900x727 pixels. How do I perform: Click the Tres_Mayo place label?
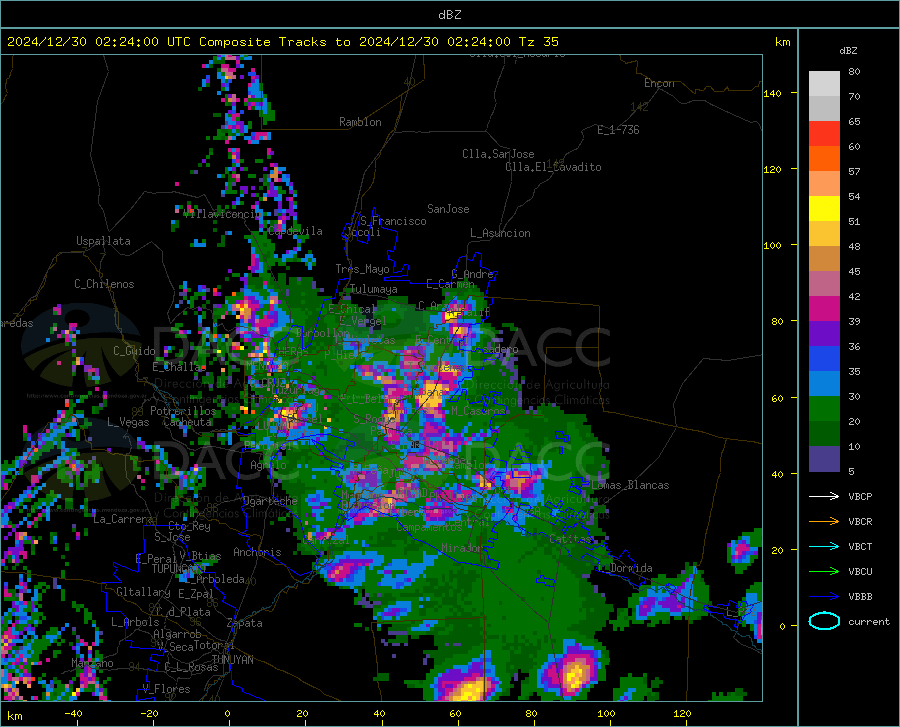[362, 269]
